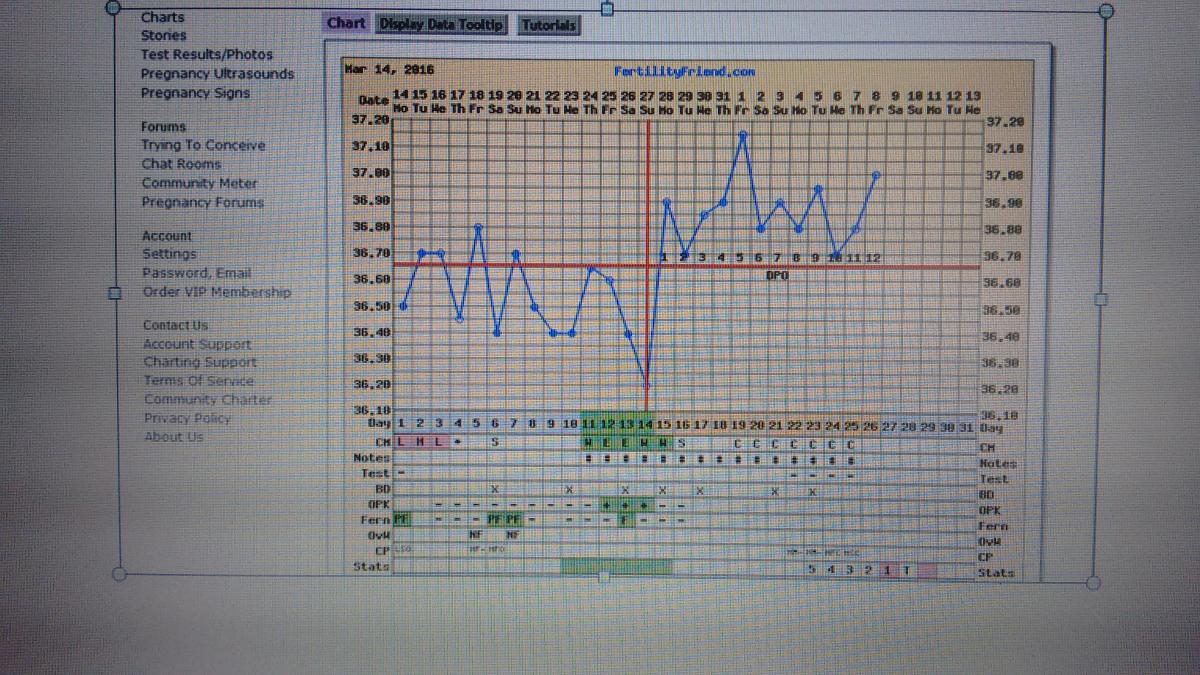Screen dimensions: 1200x675
Task: Go to Pregnancy Ultrasounds in the sidebar
Action: [x=217, y=74]
